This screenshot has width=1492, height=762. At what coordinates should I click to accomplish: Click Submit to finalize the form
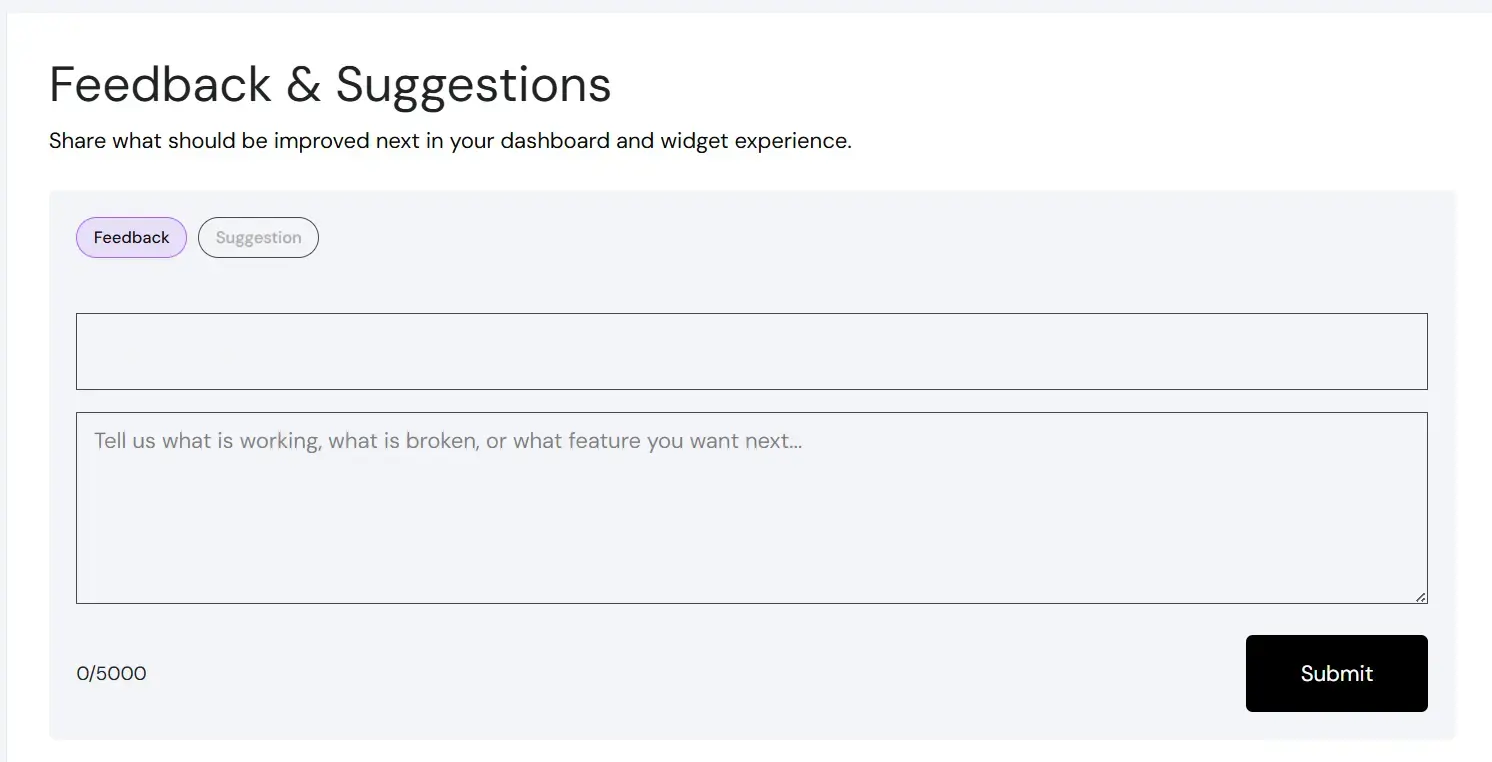click(x=1336, y=673)
